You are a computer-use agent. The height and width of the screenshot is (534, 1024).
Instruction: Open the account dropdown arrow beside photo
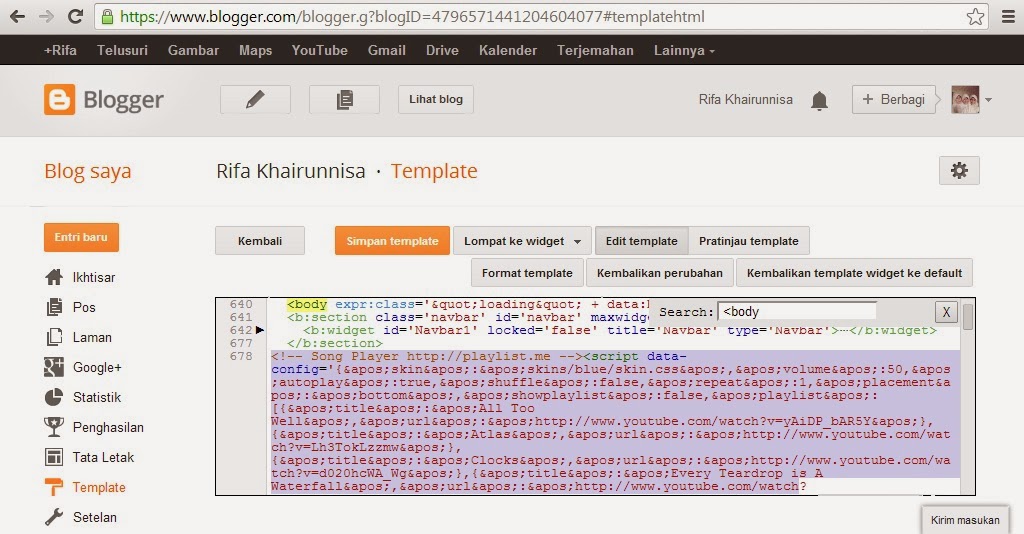click(988, 100)
